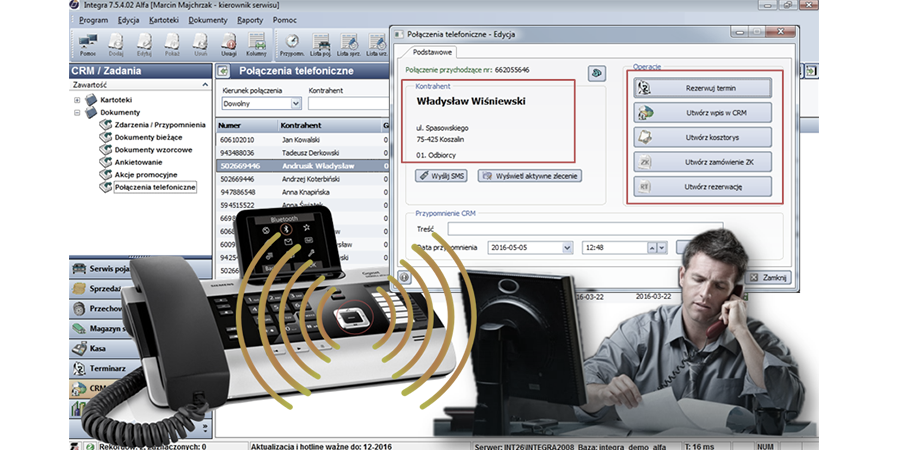Screen dimensions: 900x450
Task: Select Połączenia telefoniczne in tree
Action: click(155, 187)
